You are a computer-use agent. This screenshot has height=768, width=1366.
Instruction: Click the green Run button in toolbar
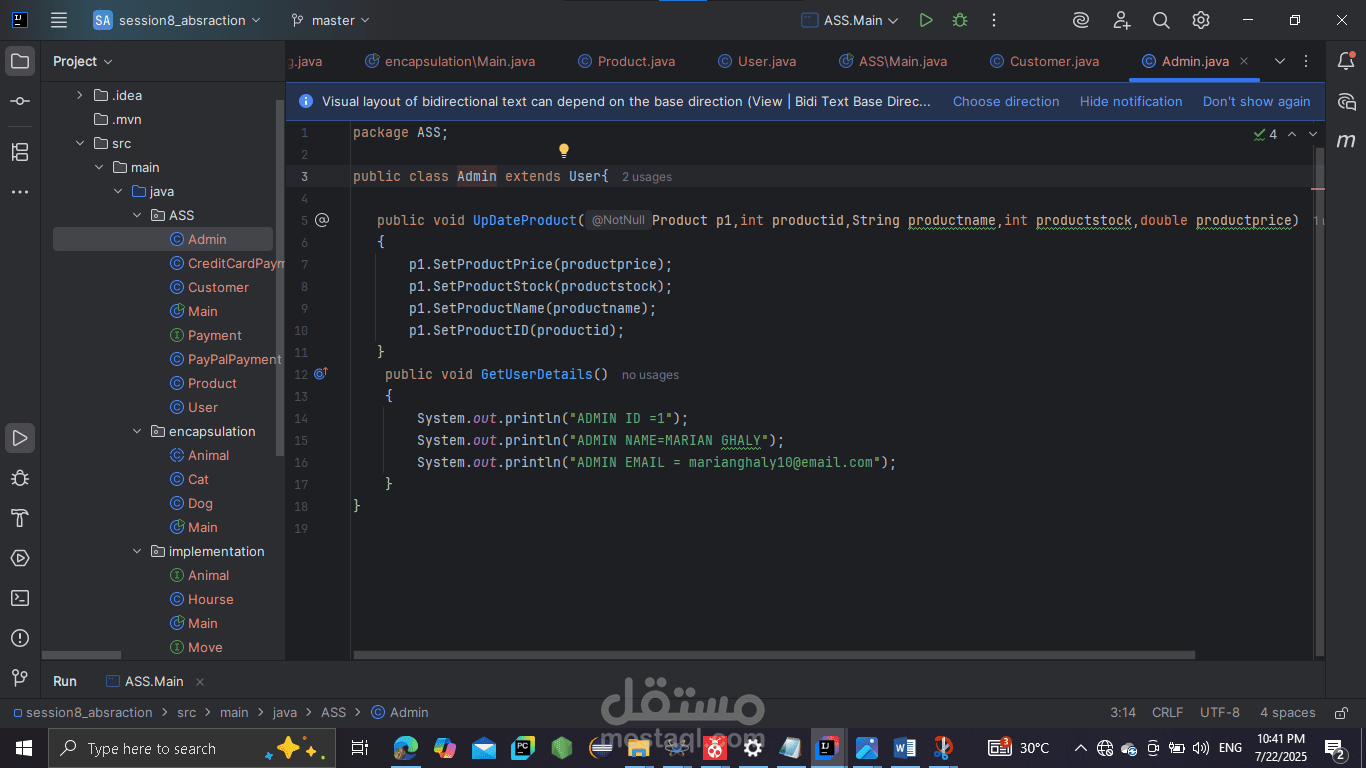click(x=926, y=20)
